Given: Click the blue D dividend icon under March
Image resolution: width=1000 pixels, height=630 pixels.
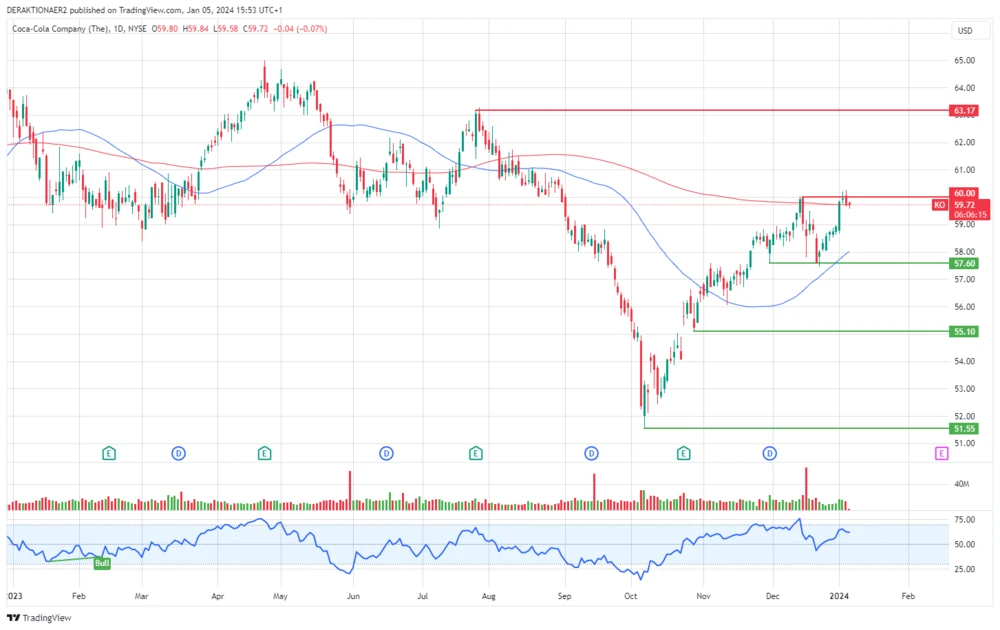Looking at the screenshot, I should [177, 452].
